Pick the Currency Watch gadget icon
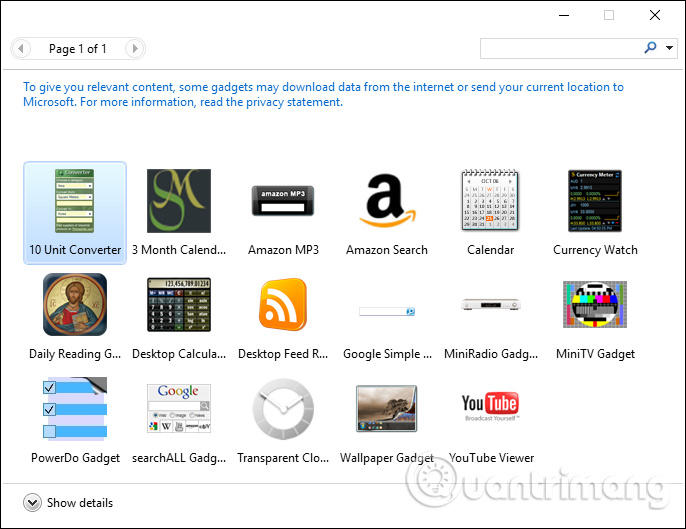Image resolution: width=686 pixels, height=529 pixels. tap(595, 200)
